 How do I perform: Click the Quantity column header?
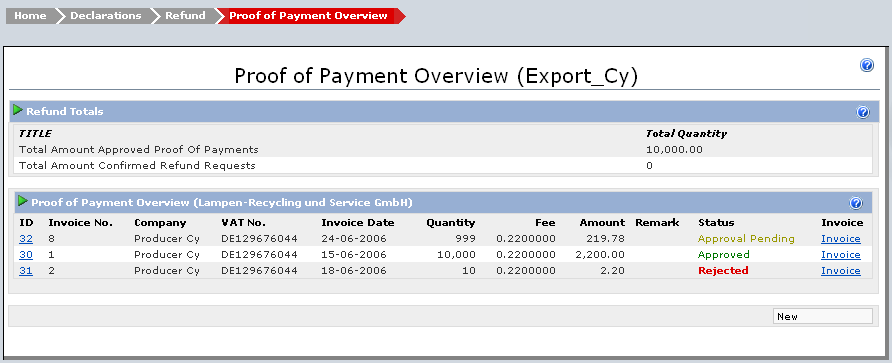(451, 223)
